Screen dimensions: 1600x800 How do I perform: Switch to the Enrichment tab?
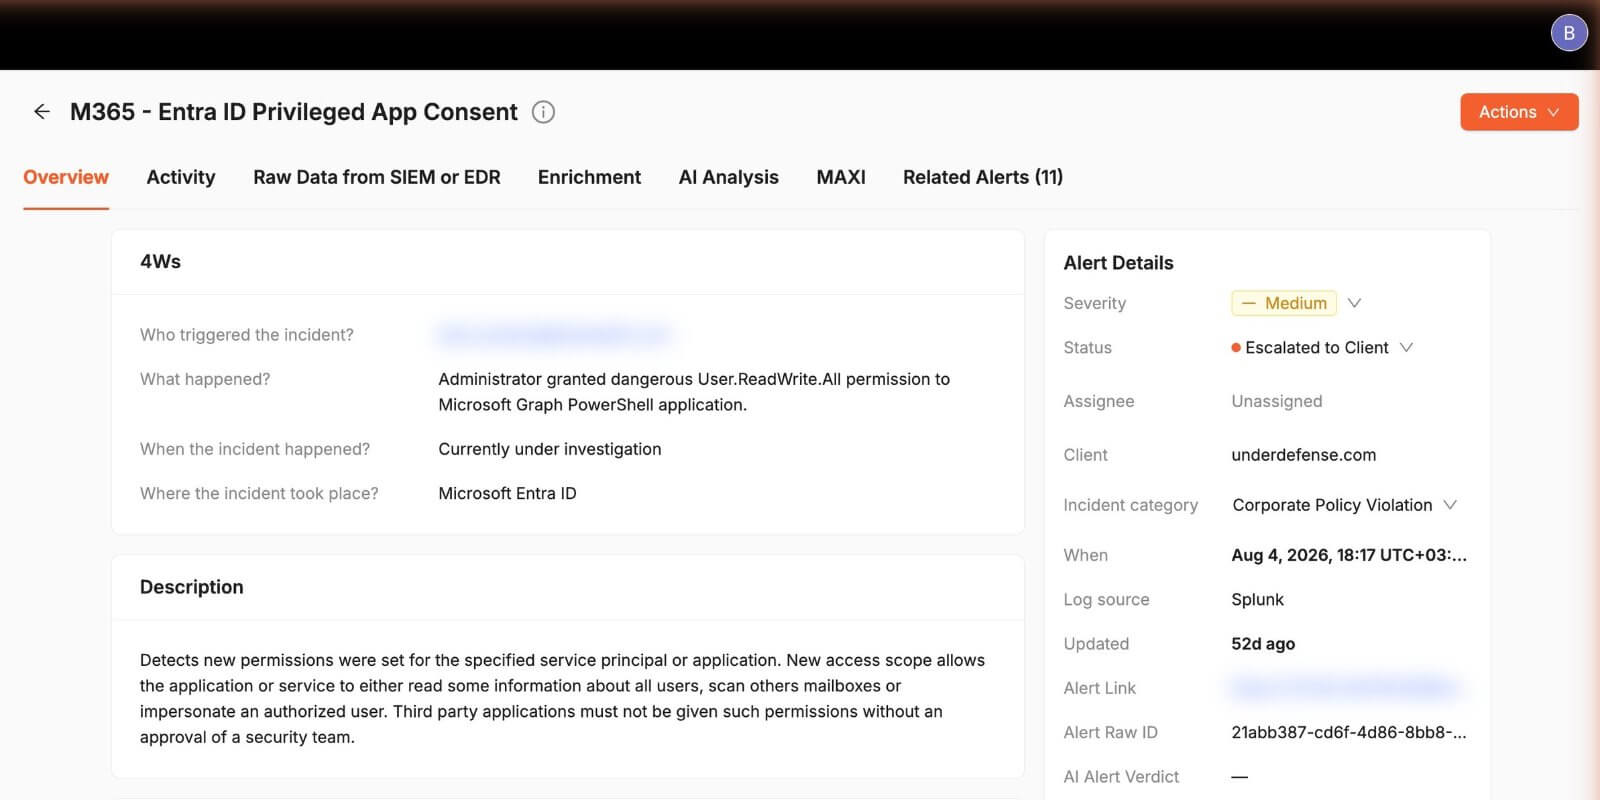[x=589, y=177]
